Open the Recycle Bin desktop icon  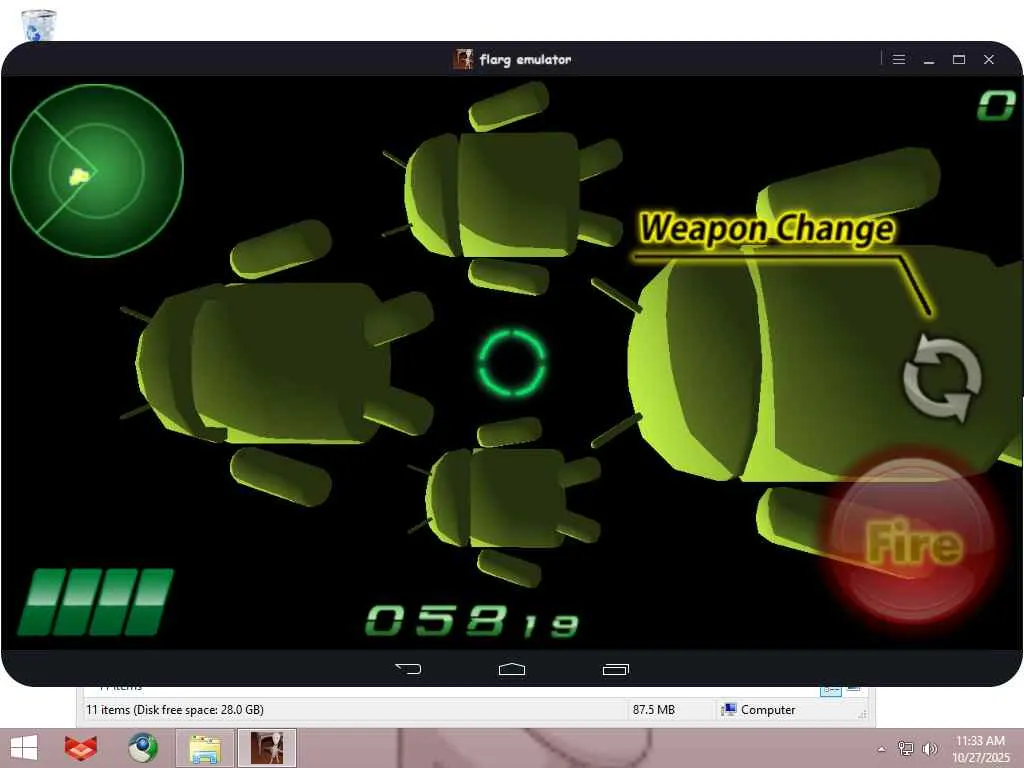tap(39, 25)
